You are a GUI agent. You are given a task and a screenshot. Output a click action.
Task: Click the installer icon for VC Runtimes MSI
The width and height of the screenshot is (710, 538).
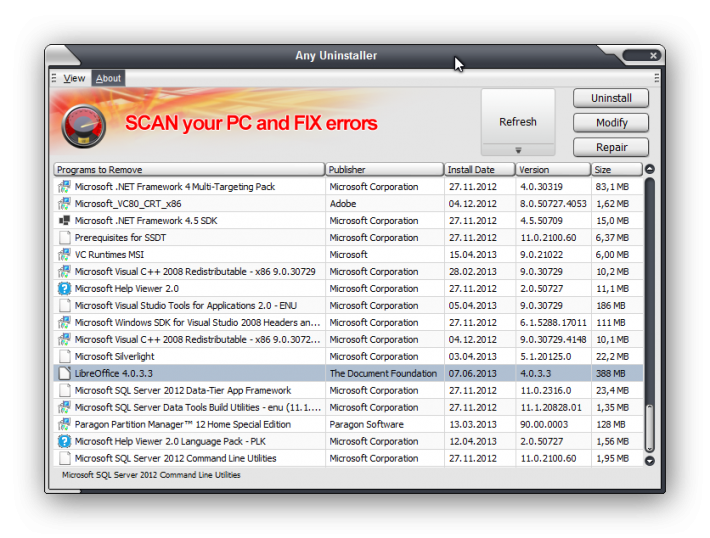coord(64,255)
